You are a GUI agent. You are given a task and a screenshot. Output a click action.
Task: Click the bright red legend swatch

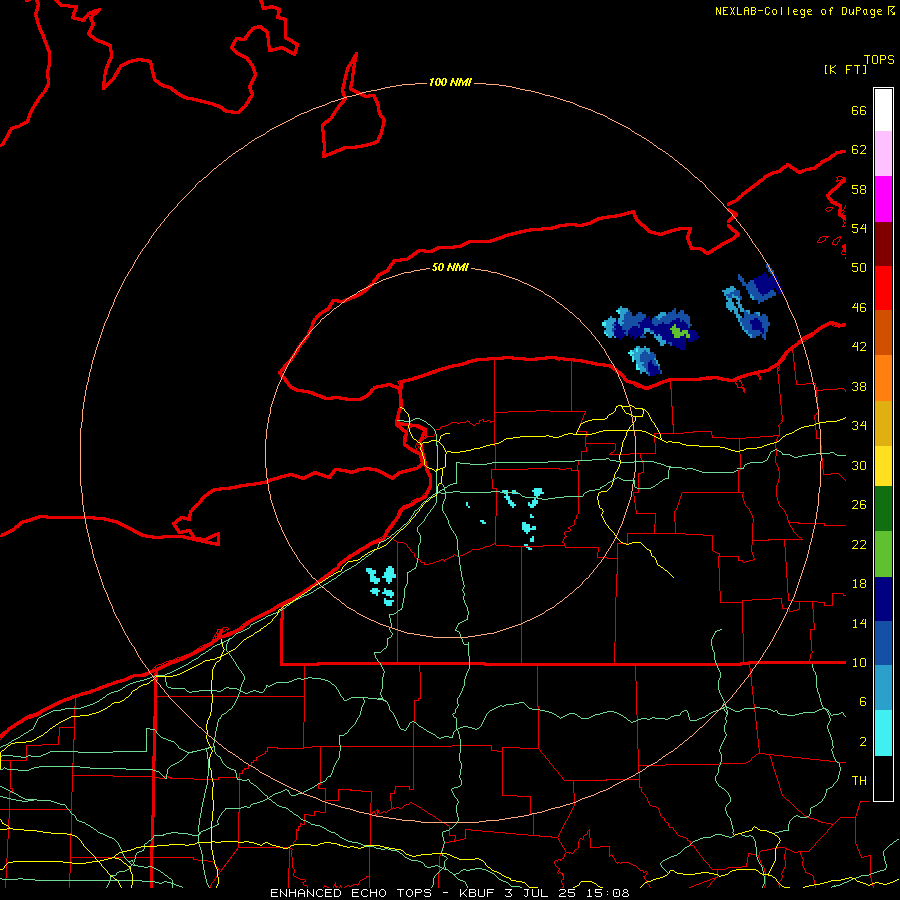click(x=883, y=288)
